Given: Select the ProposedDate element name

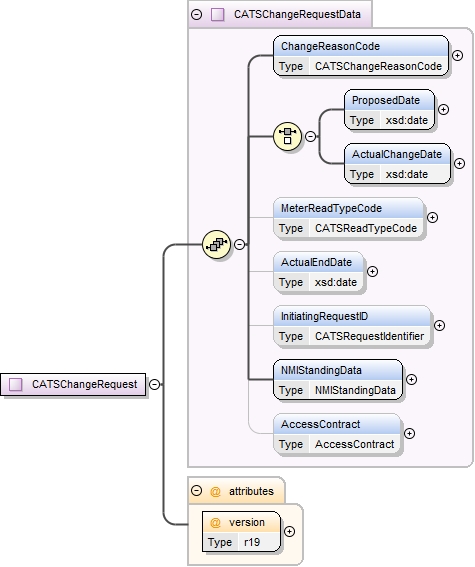Looking at the screenshot, I should tap(386, 100).
